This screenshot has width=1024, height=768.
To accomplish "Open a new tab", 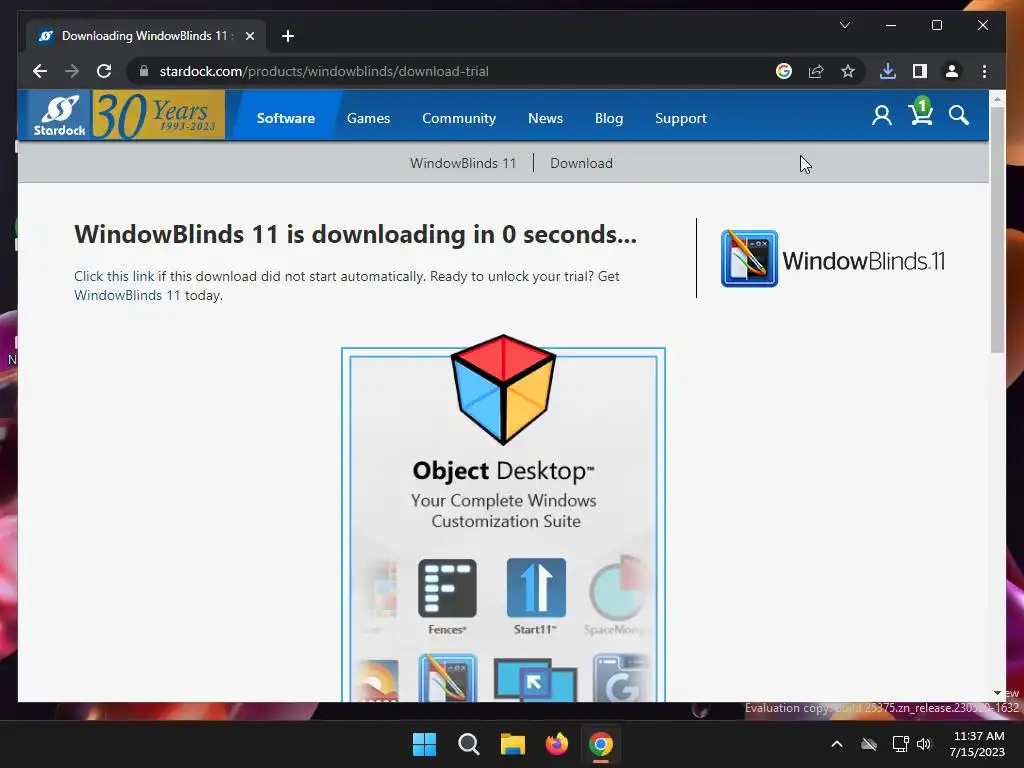I will point(288,36).
